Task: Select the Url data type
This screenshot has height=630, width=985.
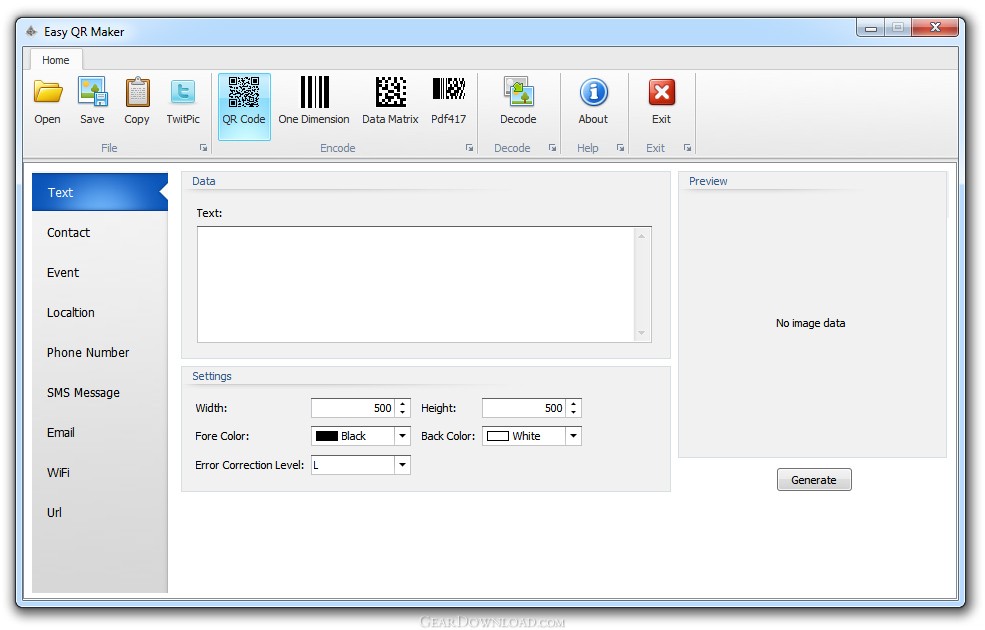Action: (x=100, y=513)
